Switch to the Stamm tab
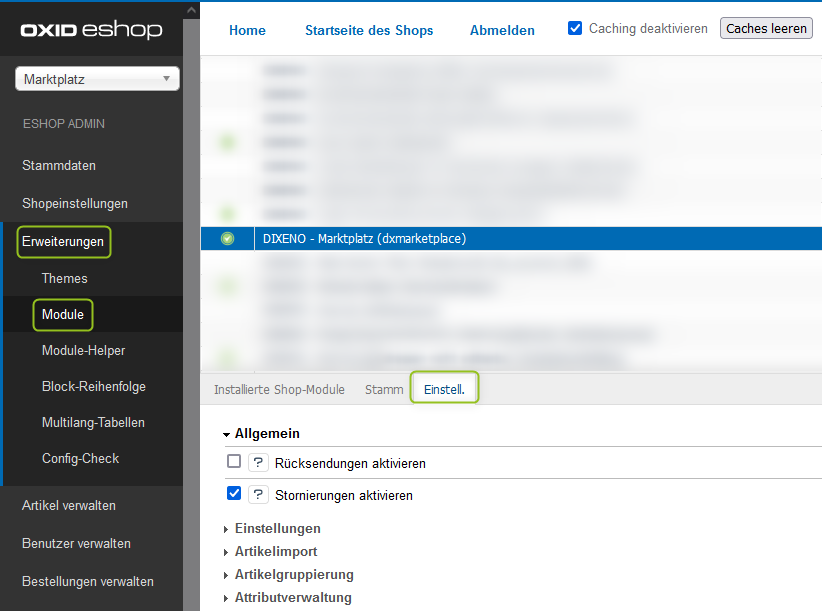The width and height of the screenshot is (822, 611). [x=384, y=389]
